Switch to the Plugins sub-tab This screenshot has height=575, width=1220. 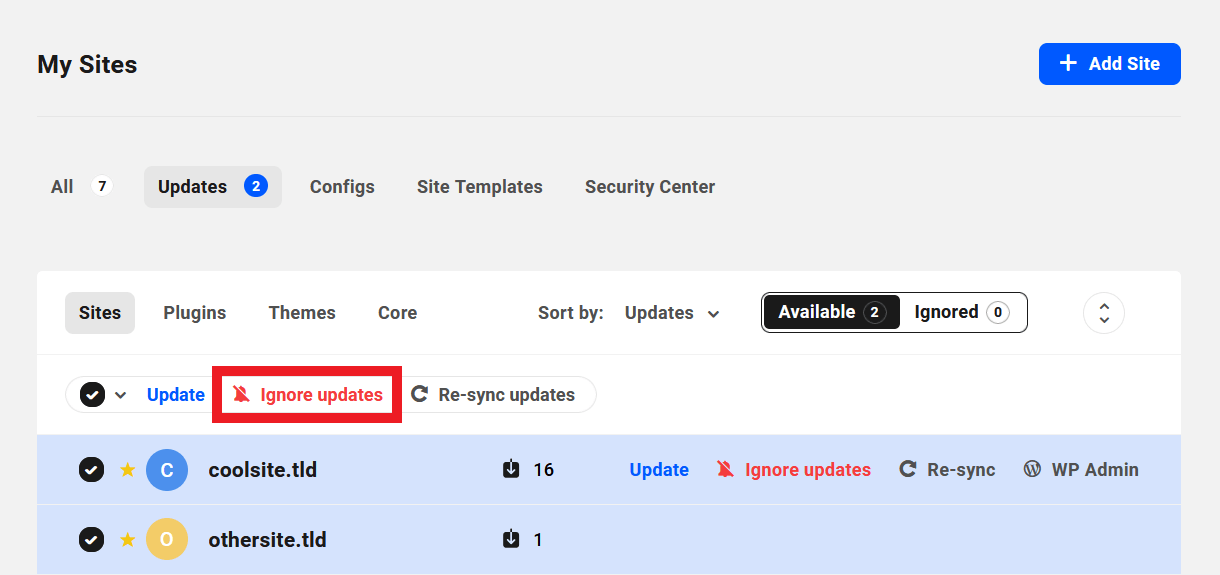195,313
